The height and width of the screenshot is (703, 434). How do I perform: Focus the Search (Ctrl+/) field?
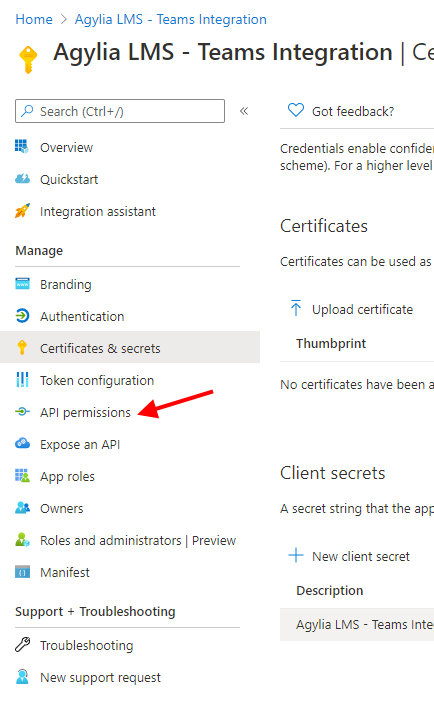(x=120, y=111)
